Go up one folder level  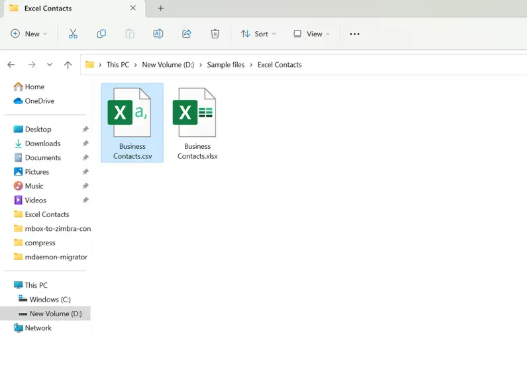click(x=68, y=65)
